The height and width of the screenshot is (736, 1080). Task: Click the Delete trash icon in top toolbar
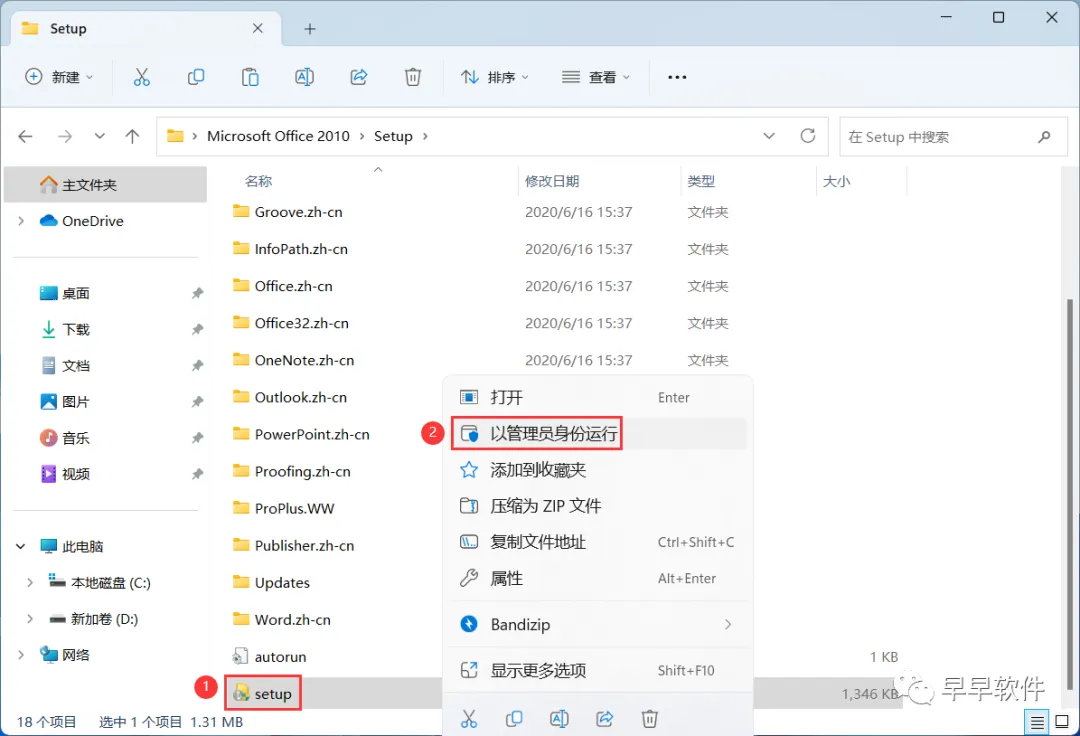[x=413, y=77]
